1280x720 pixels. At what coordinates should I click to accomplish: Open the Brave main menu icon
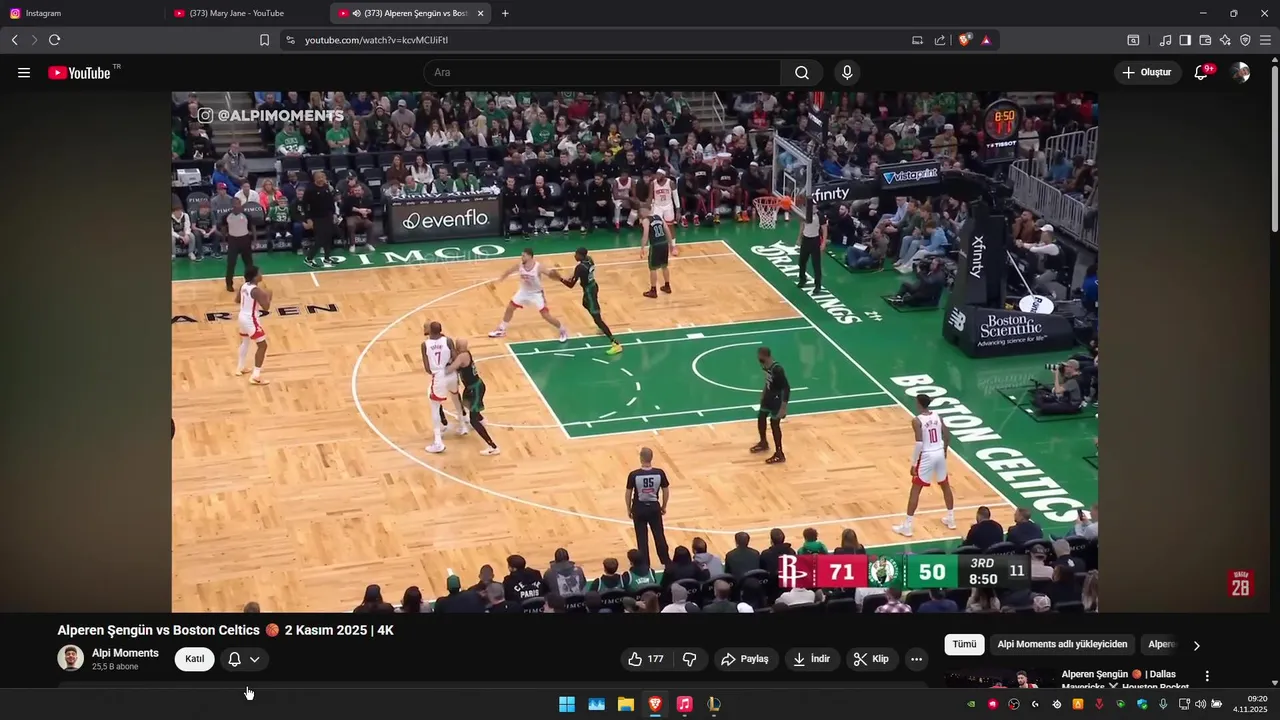(x=1265, y=40)
